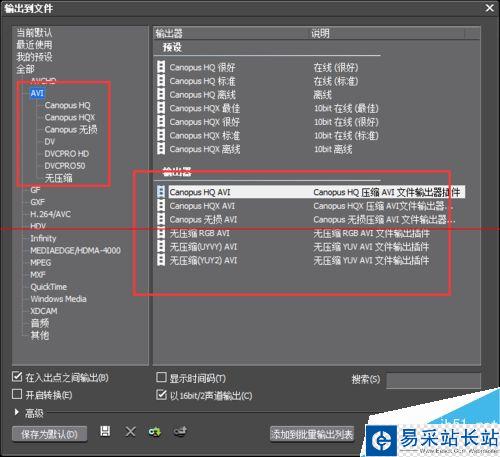Viewport: 500px width, 457px height.
Task: Click the green import preset icon
Action: point(155,432)
